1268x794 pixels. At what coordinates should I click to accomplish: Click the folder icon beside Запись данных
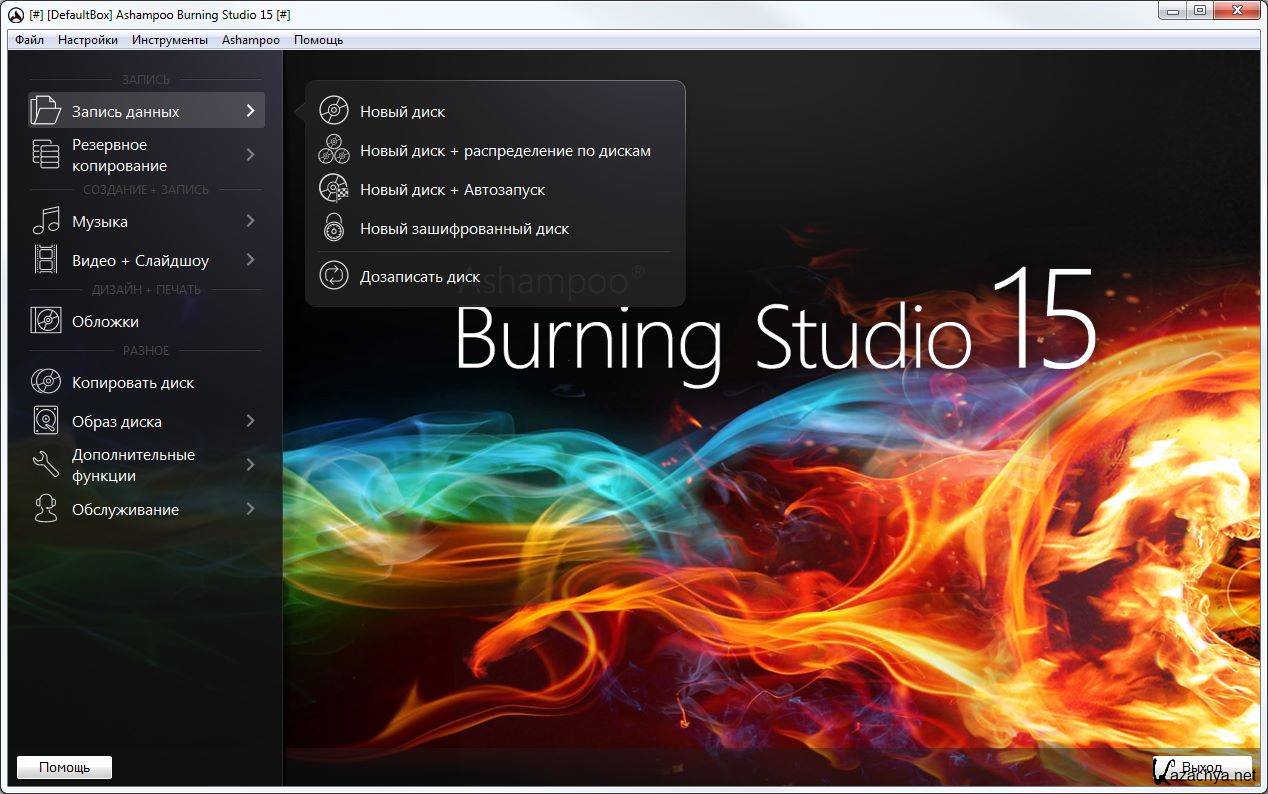click(x=46, y=111)
